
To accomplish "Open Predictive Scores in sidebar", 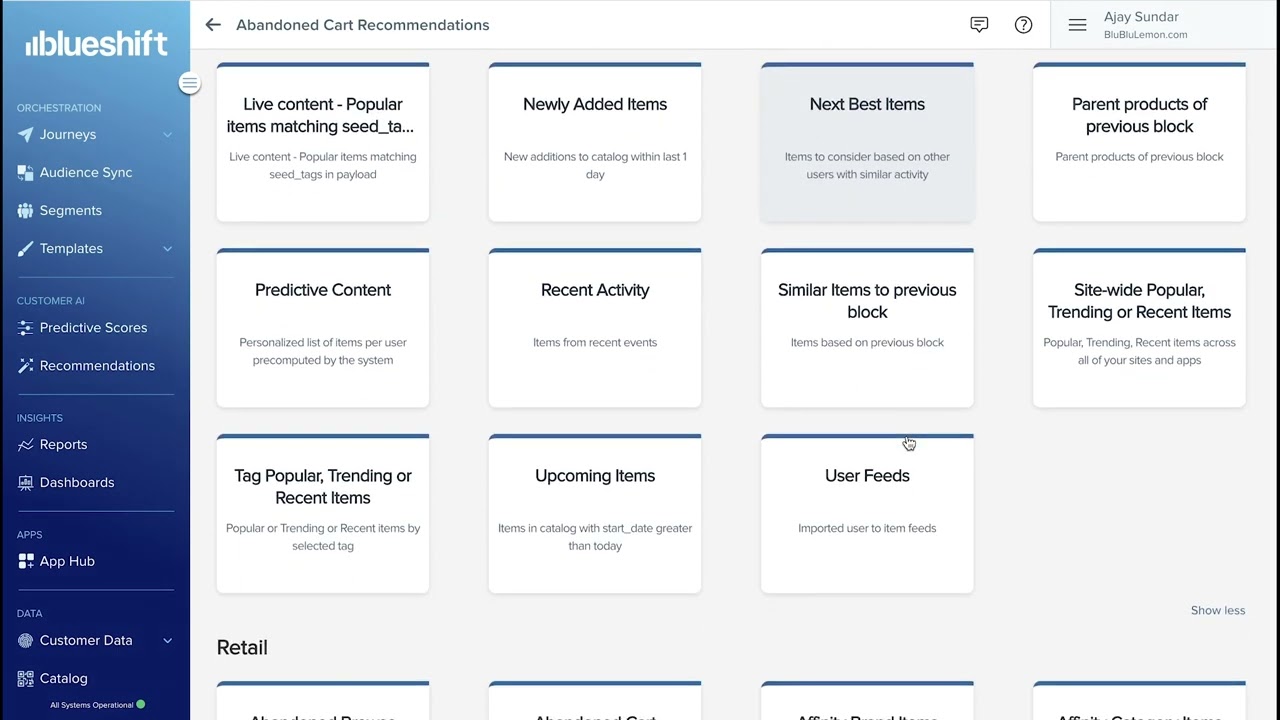I will [93, 327].
